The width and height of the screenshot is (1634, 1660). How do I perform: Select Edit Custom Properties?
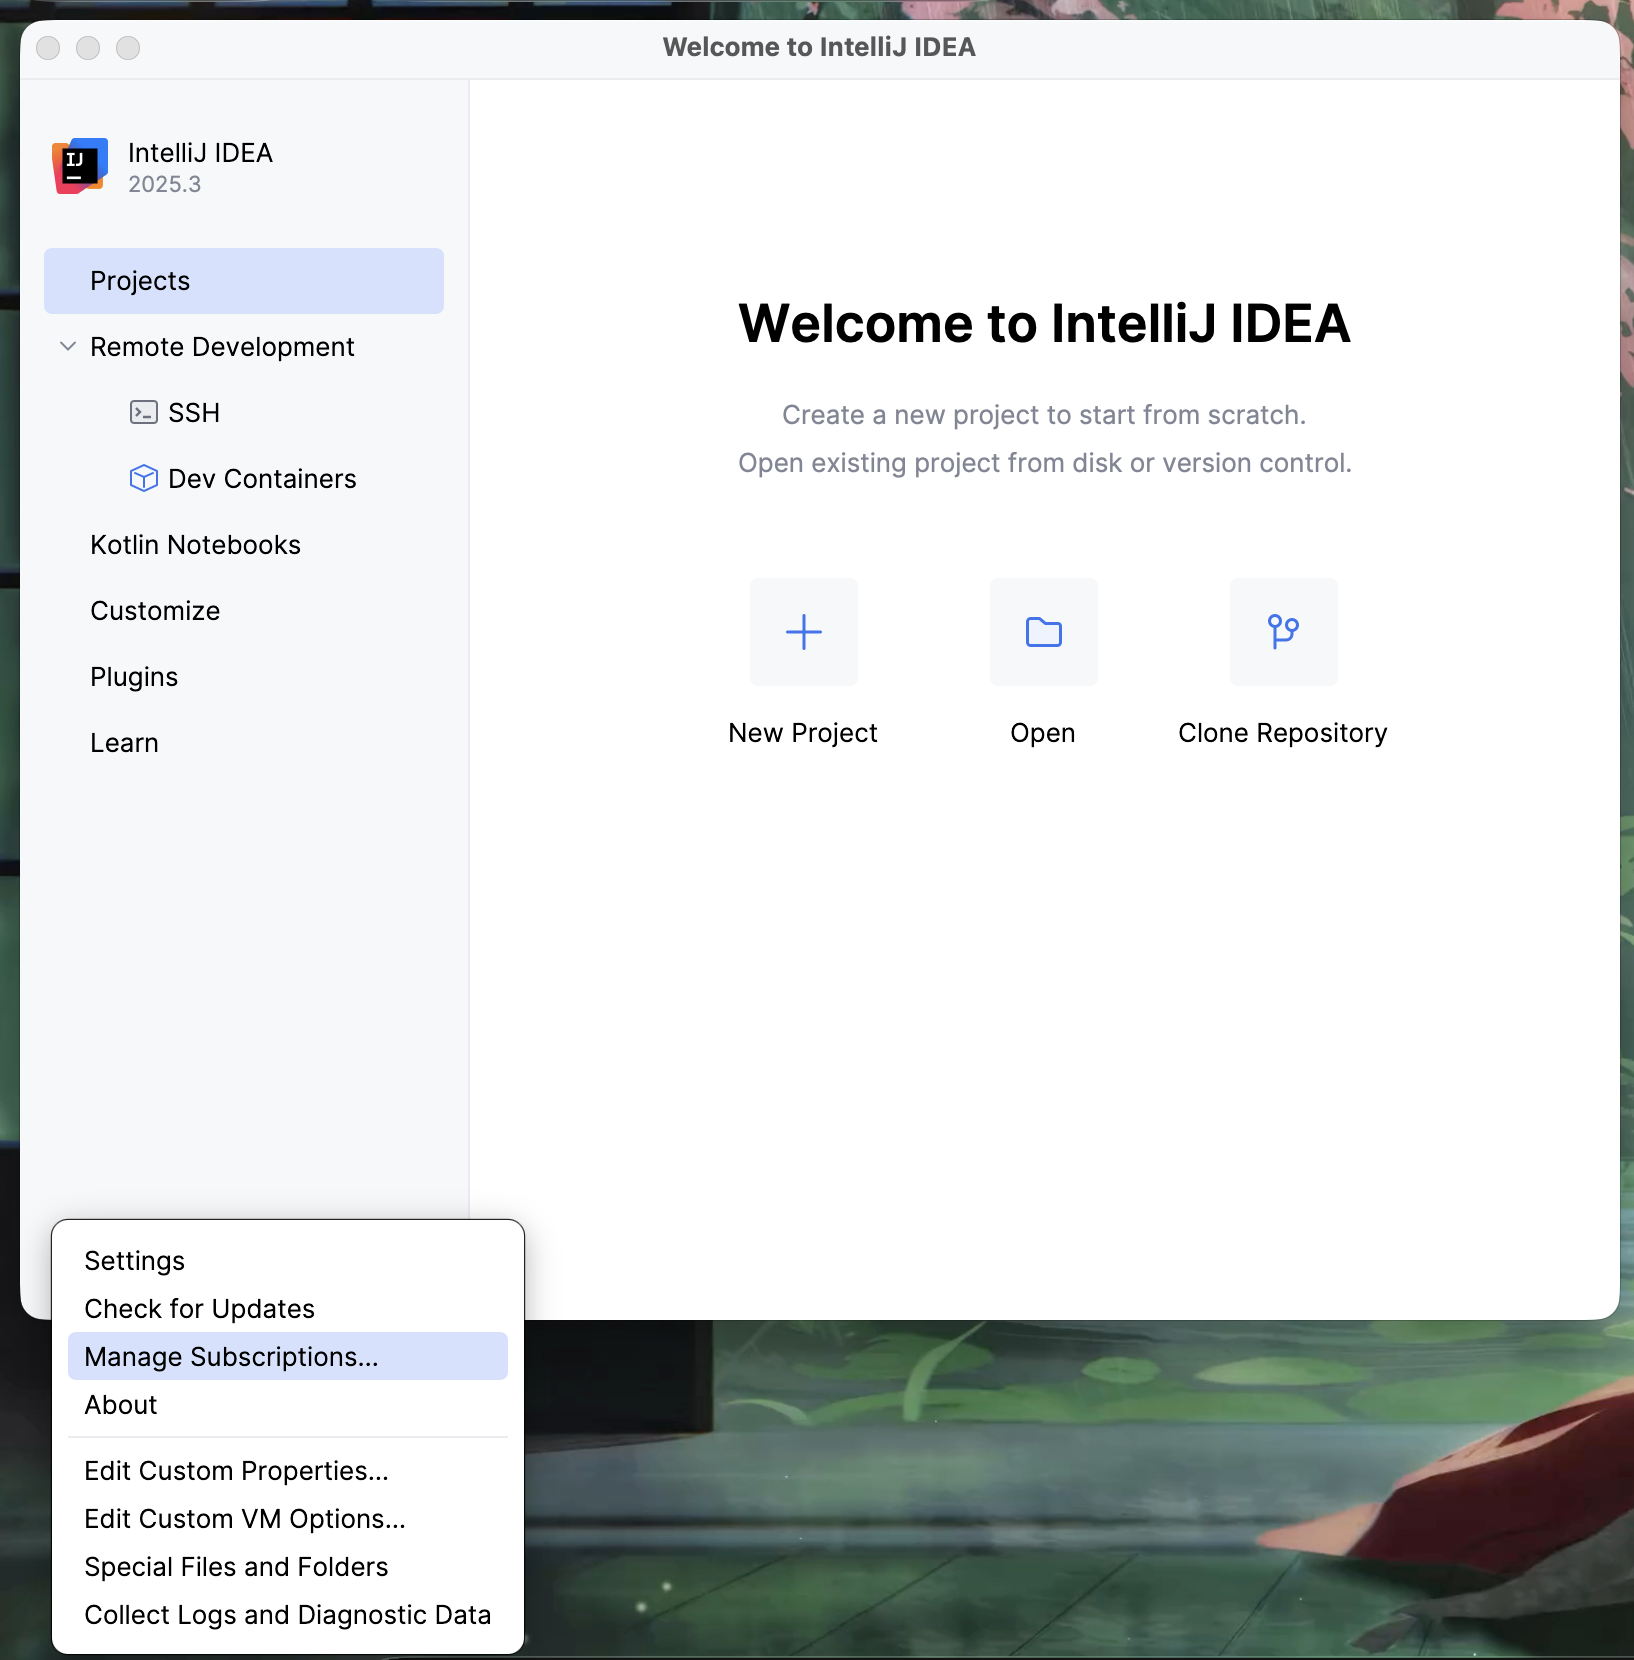coord(236,1470)
